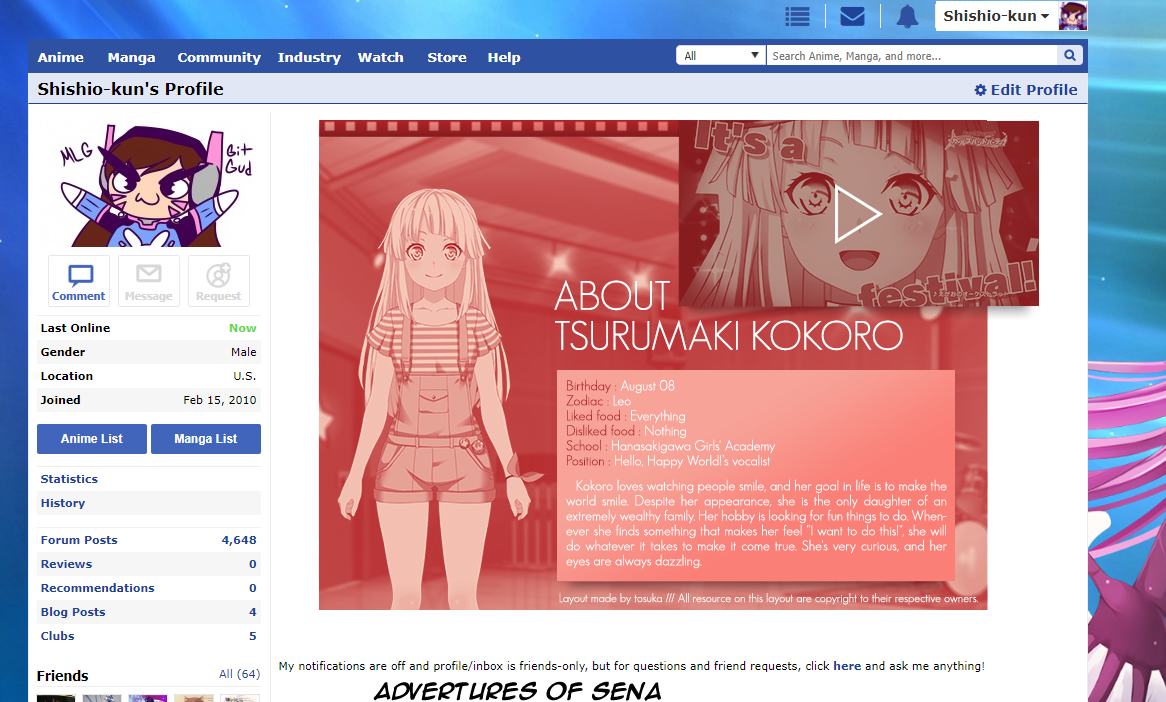View all 64 friends
Image resolution: width=1166 pixels, height=702 pixels.
tap(239, 674)
